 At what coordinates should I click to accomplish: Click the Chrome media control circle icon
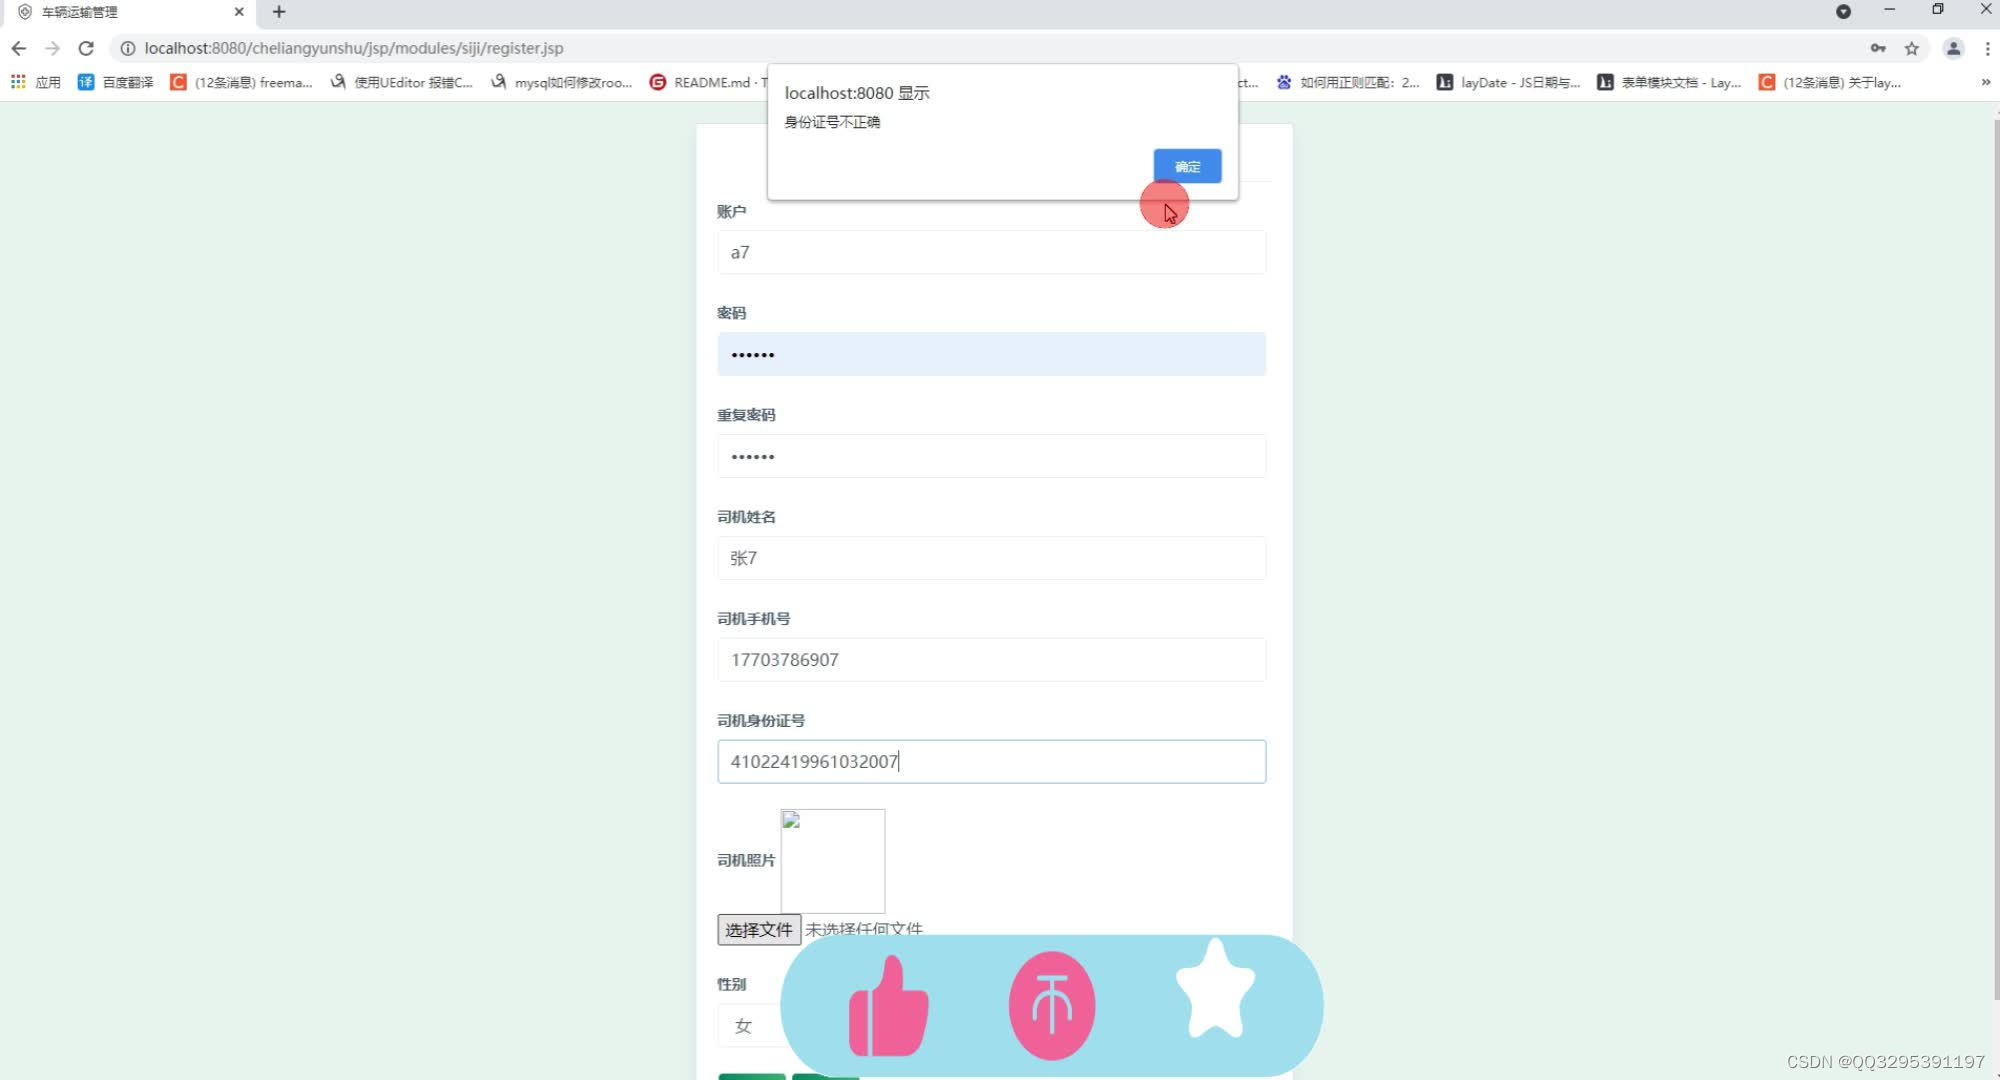(x=1843, y=12)
